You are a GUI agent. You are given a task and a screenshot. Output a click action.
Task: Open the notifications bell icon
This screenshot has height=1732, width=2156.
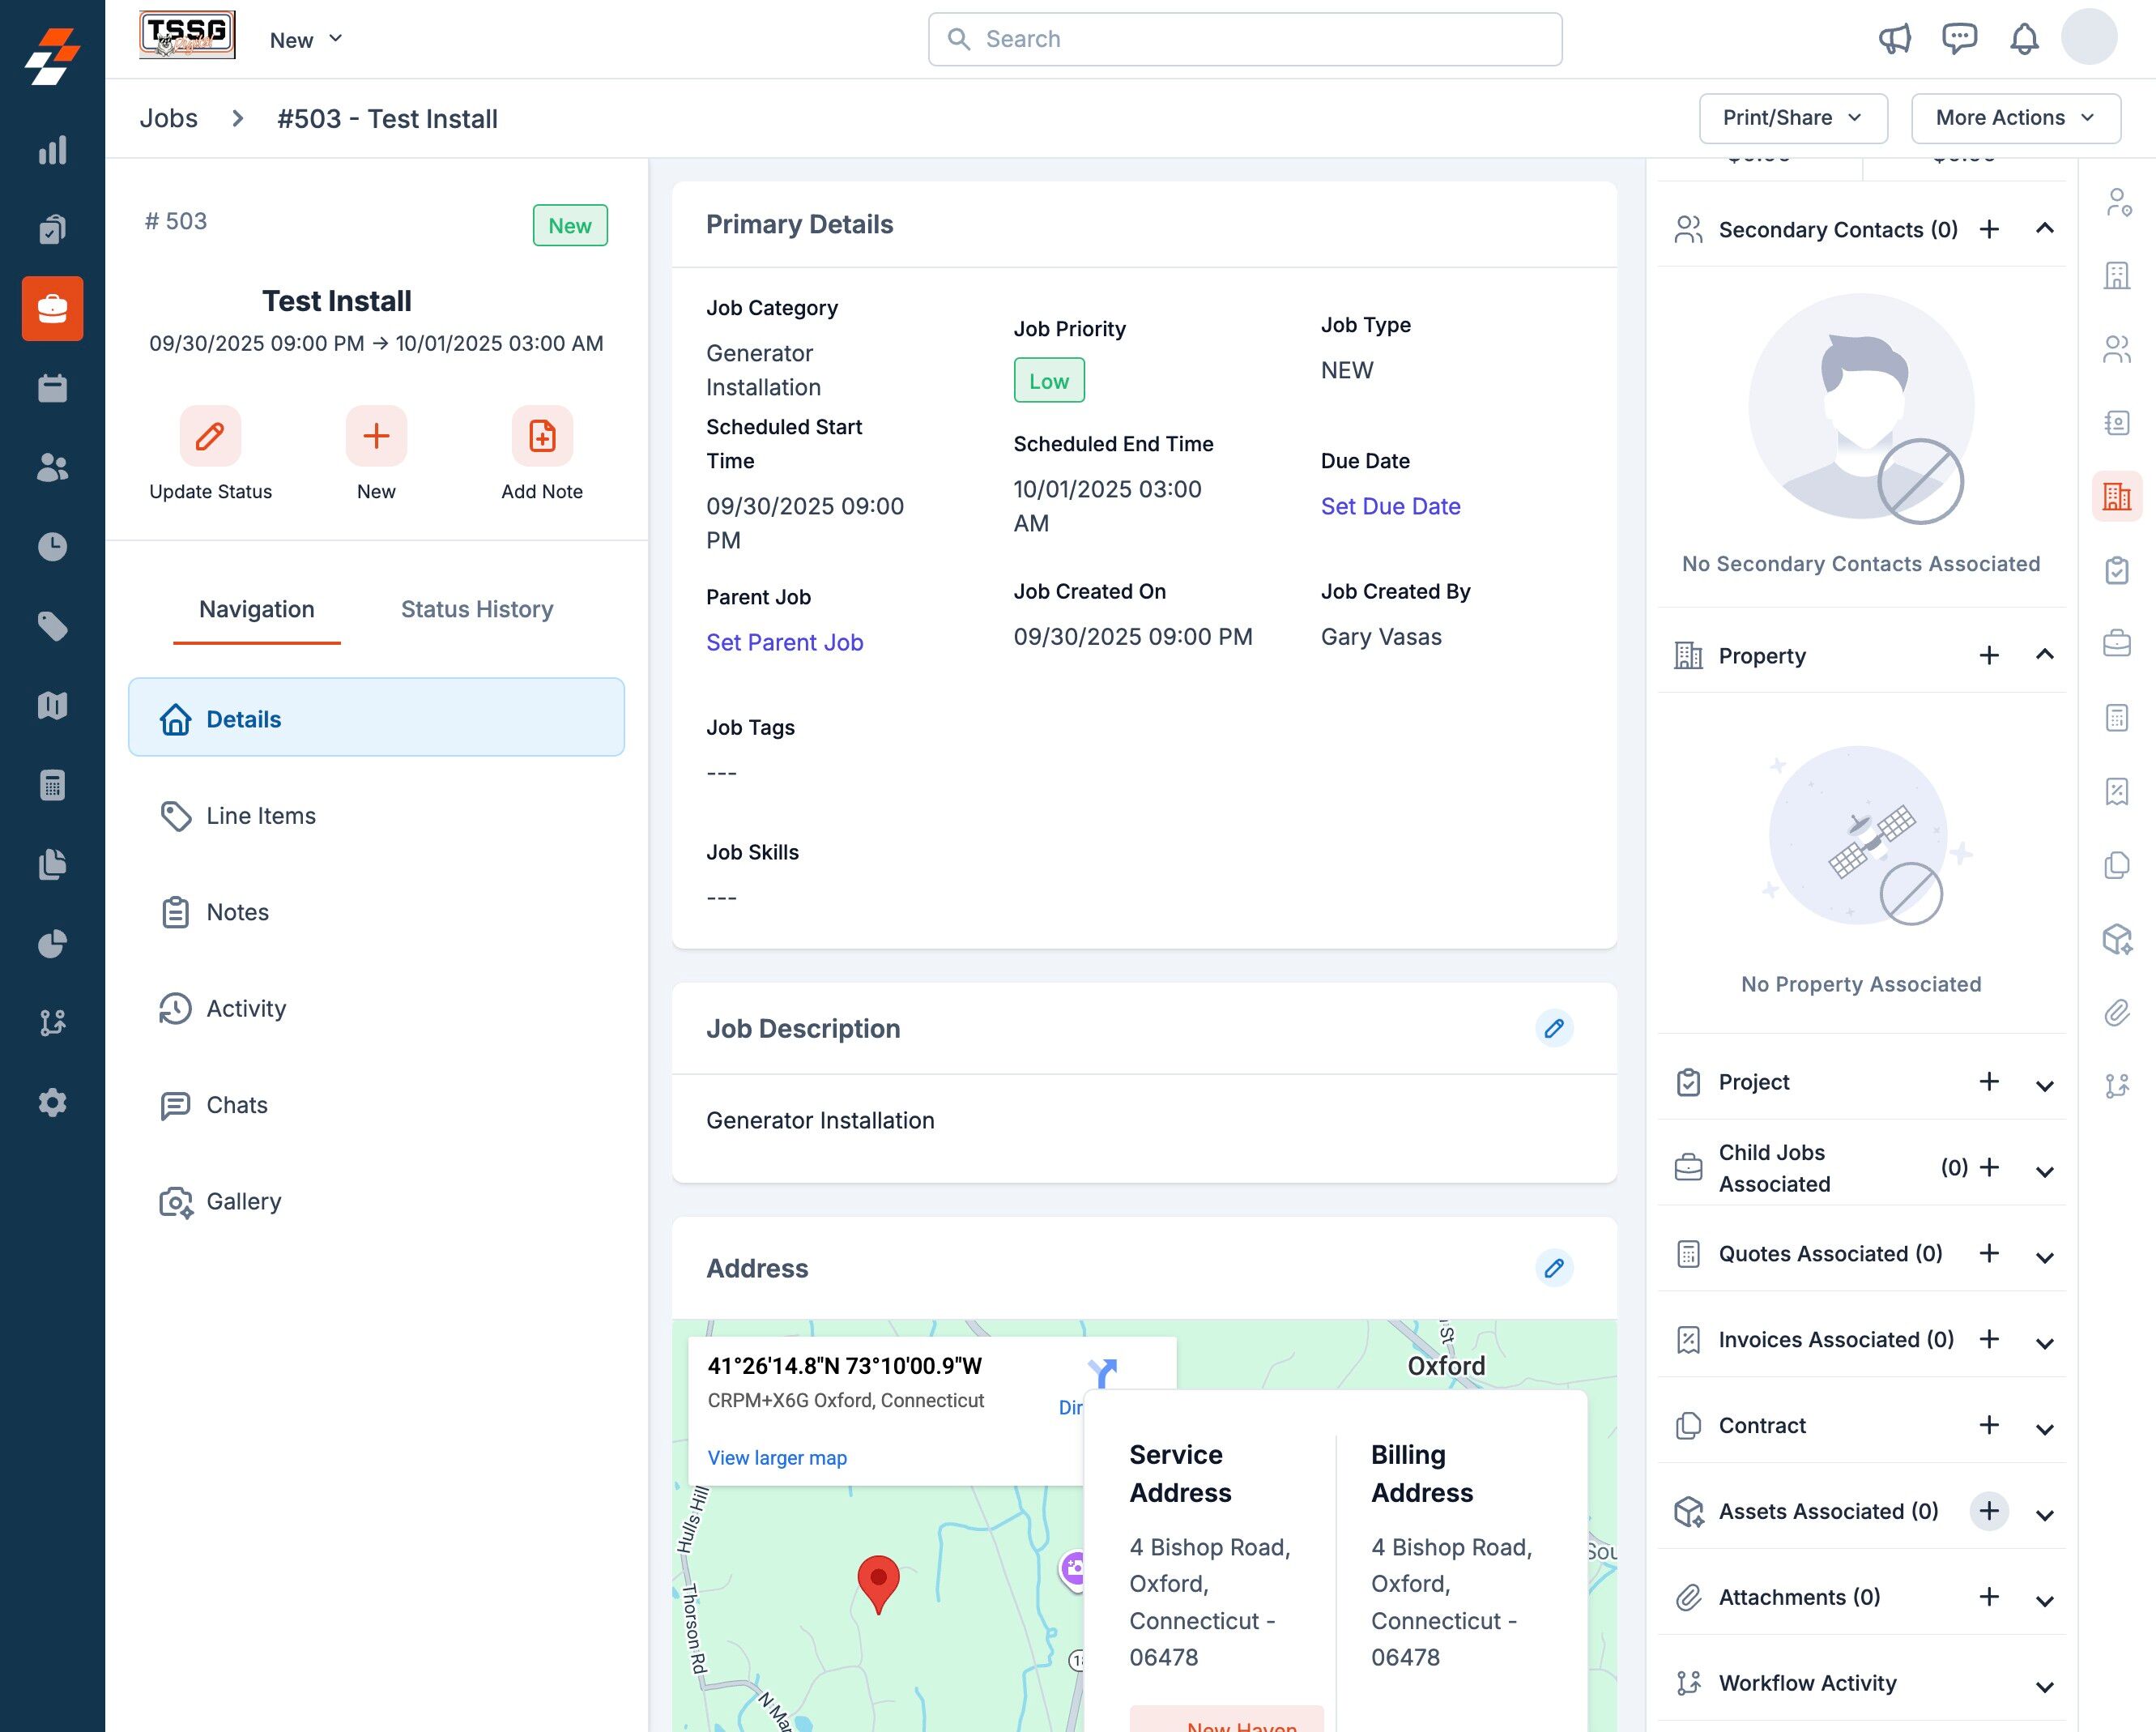coord(2024,39)
